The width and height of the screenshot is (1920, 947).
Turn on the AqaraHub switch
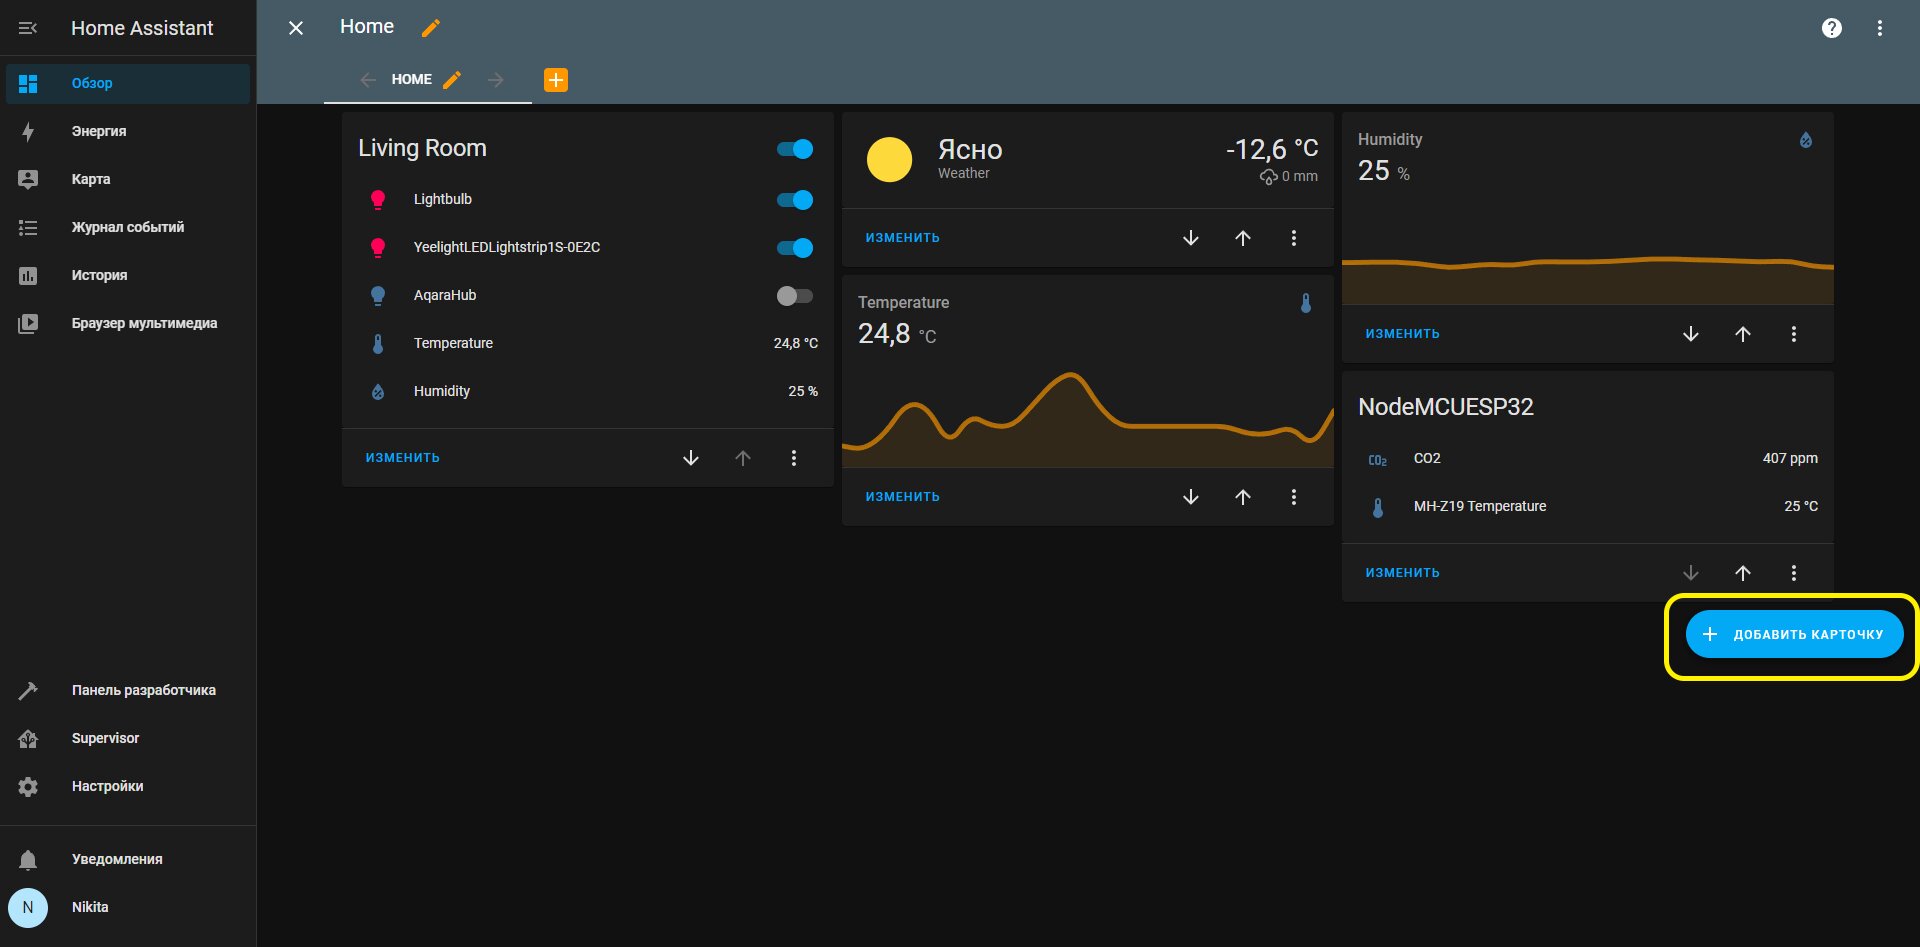pyautogui.click(x=795, y=296)
